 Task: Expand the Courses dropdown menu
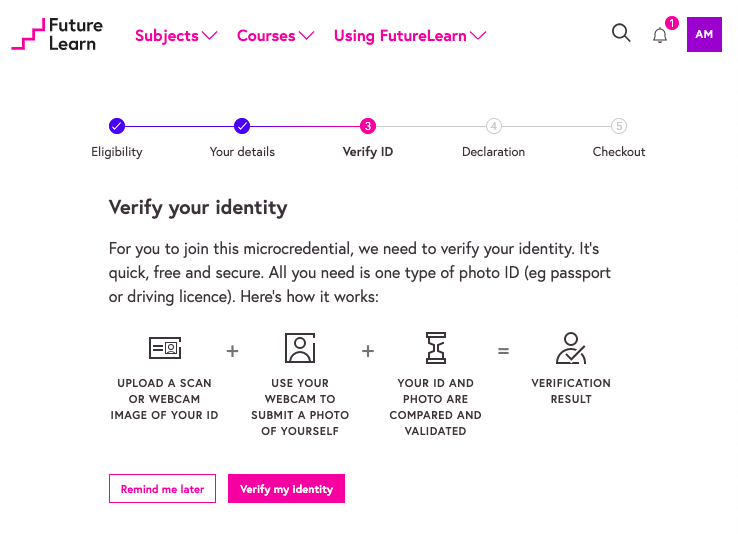pyautogui.click(x=275, y=36)
